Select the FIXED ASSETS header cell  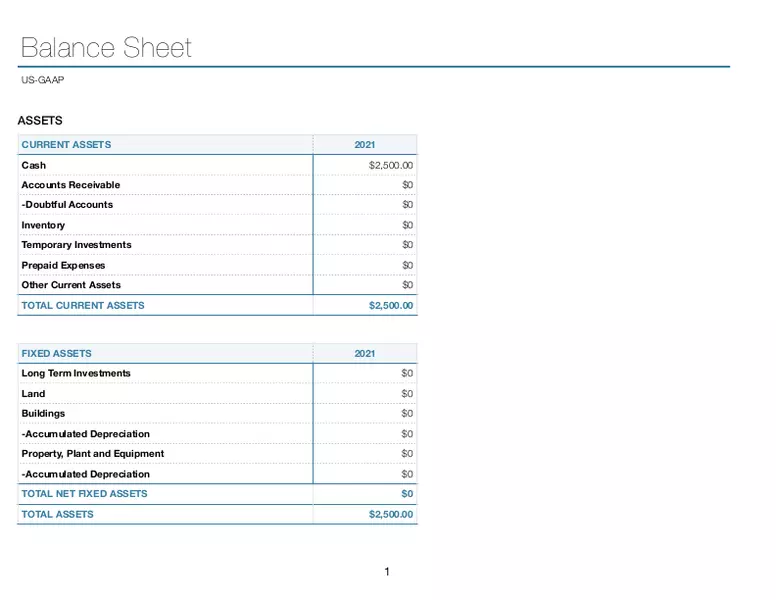[x=56, y=353]
